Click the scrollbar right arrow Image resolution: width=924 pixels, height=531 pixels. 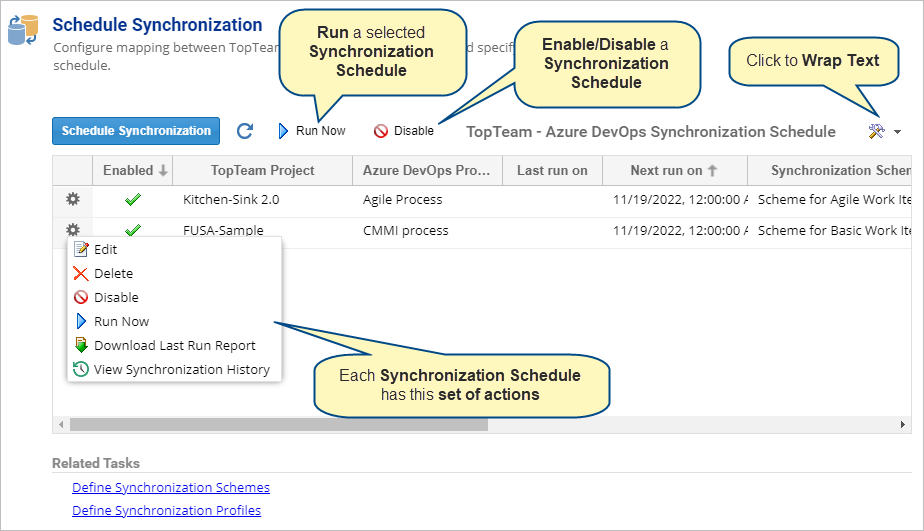tap(902, 424)
